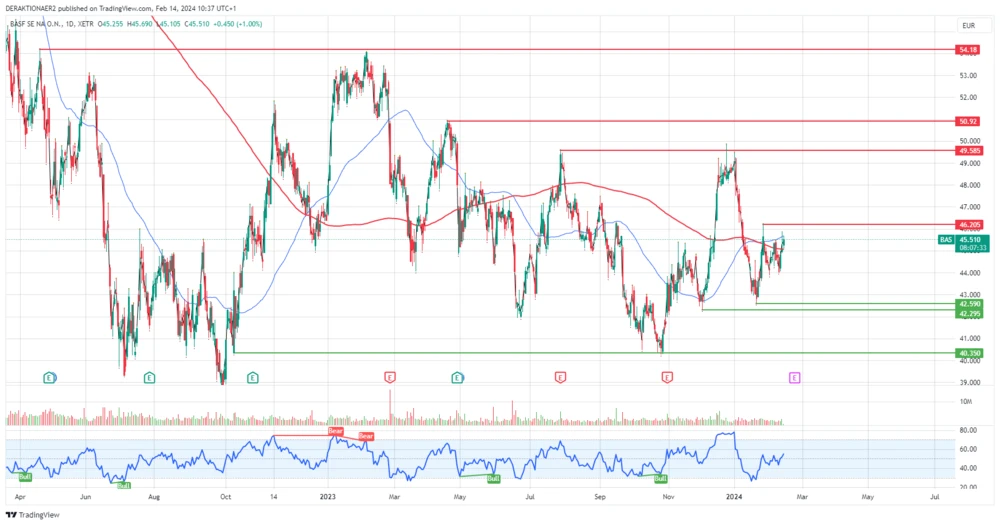The height and width of the screenshot is (525, 1000).
Task: Click the green earnings marker above Aug label
Action: 149,378
